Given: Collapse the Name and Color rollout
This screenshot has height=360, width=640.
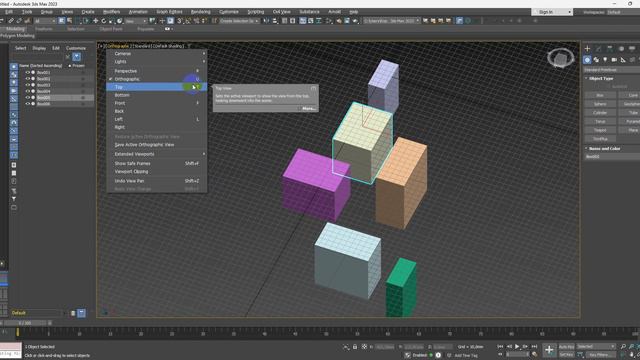Looking at the screenshot, I should coord(604,149).
